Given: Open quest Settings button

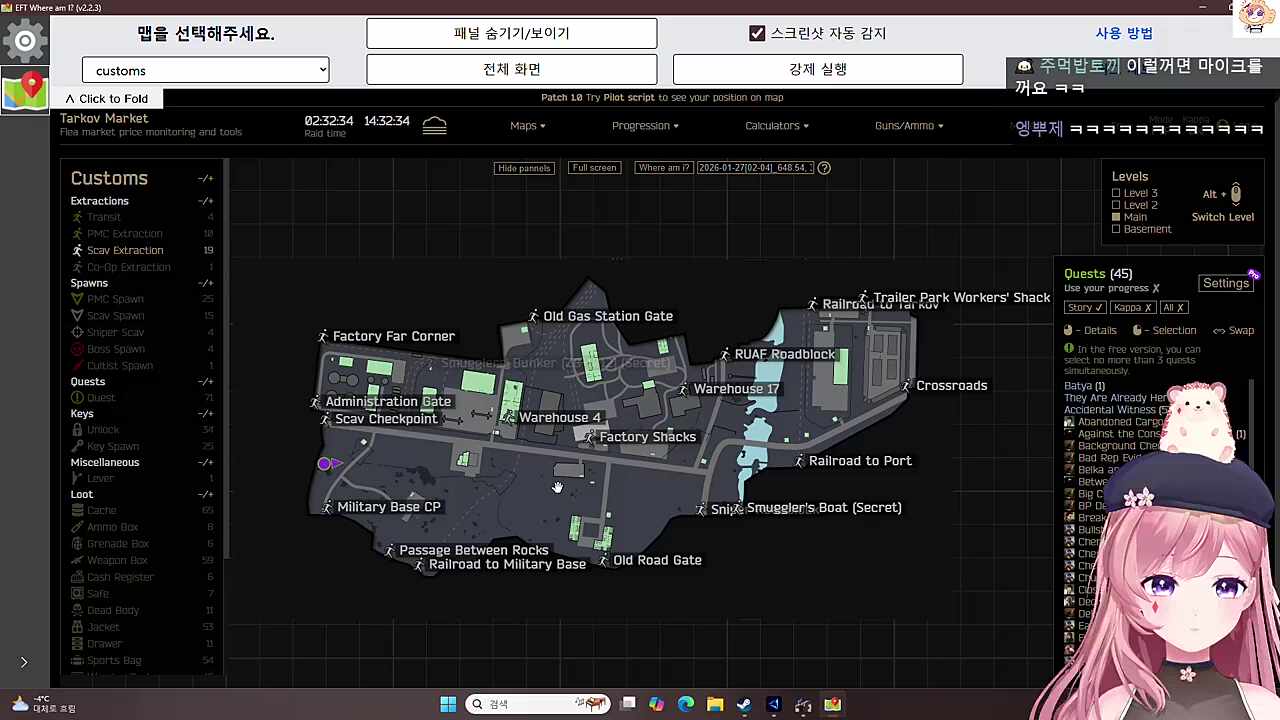Looking at the screenshot, I should [x=1226, y=283].
